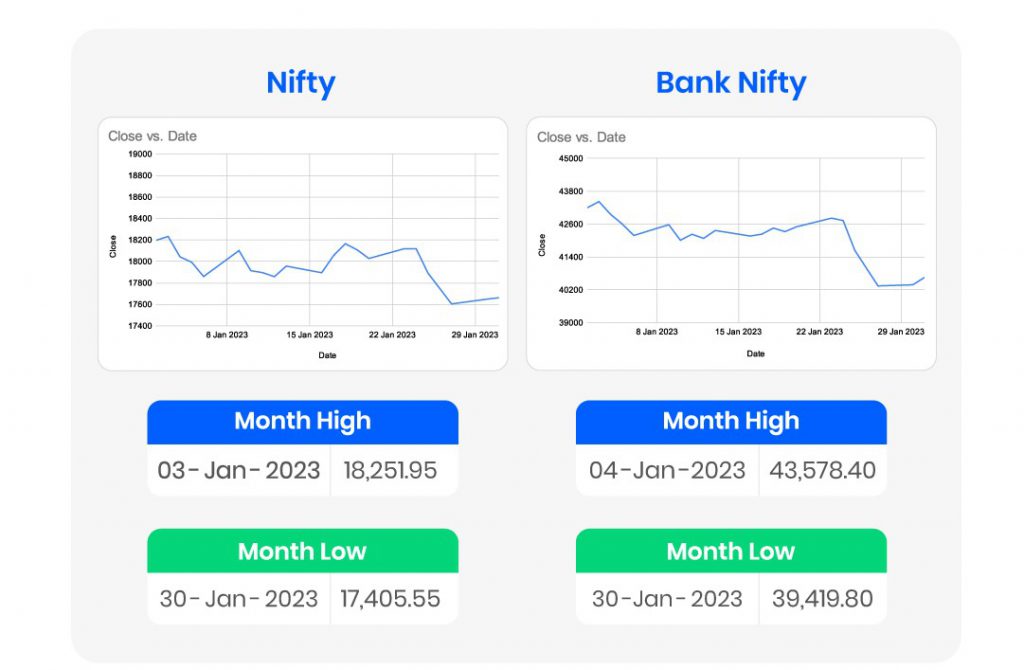
Task: Select the Bank Nifty chart's Close vs. Date title
Action: pyautogui.click(x=581, y=137)
